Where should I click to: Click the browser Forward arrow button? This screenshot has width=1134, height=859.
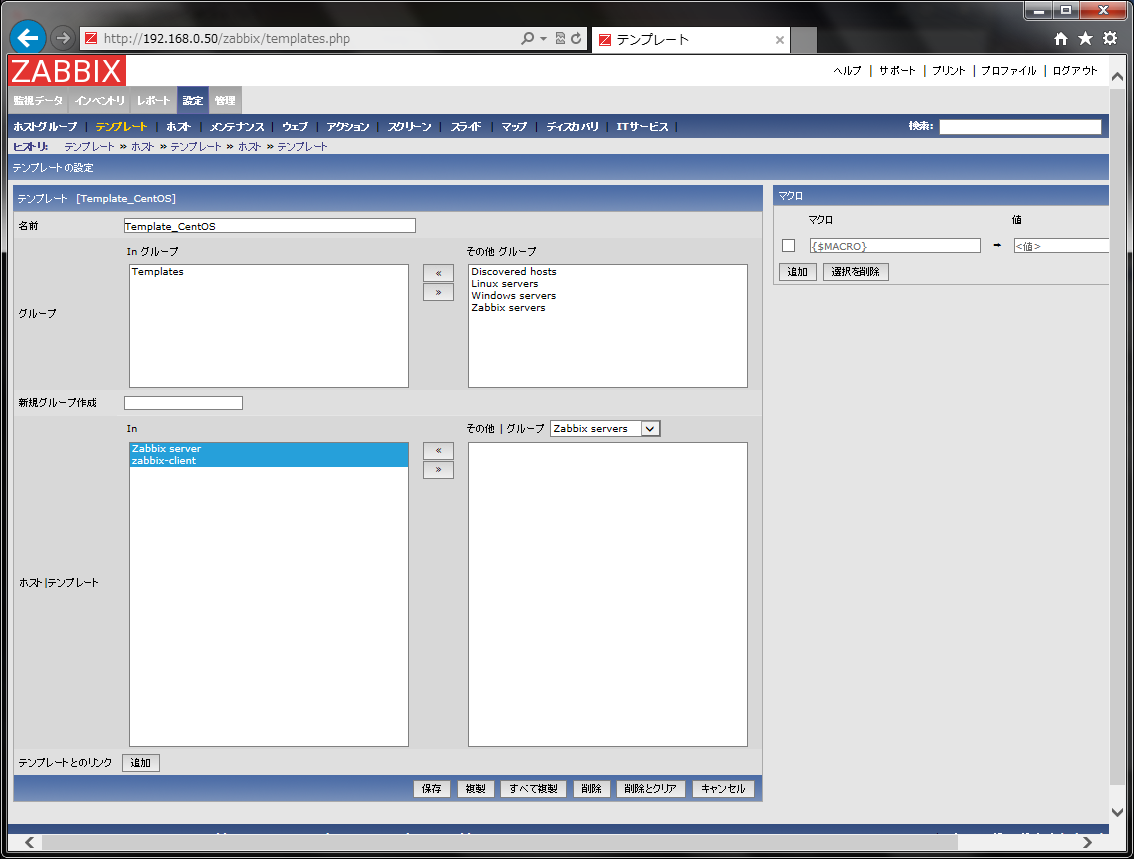tap(63, 38)
